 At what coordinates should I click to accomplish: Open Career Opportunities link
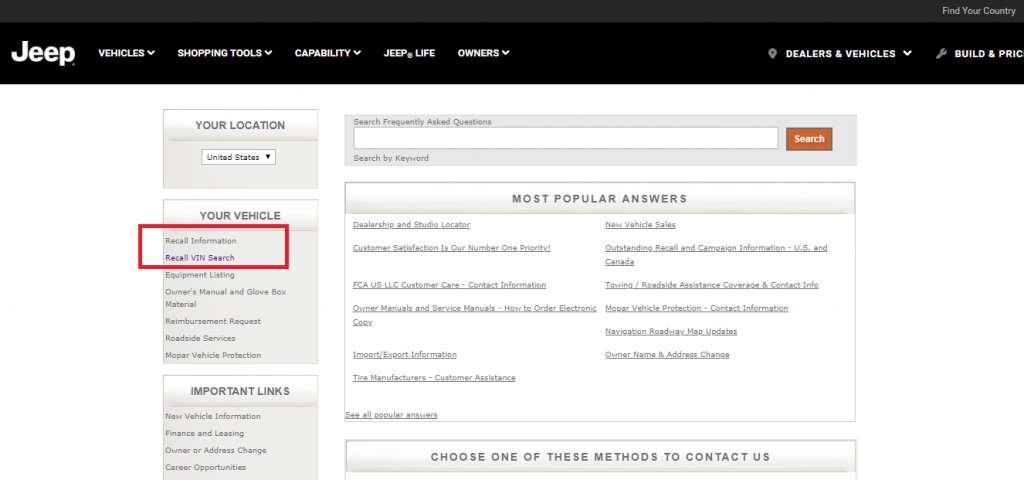[x=206, y=467]
